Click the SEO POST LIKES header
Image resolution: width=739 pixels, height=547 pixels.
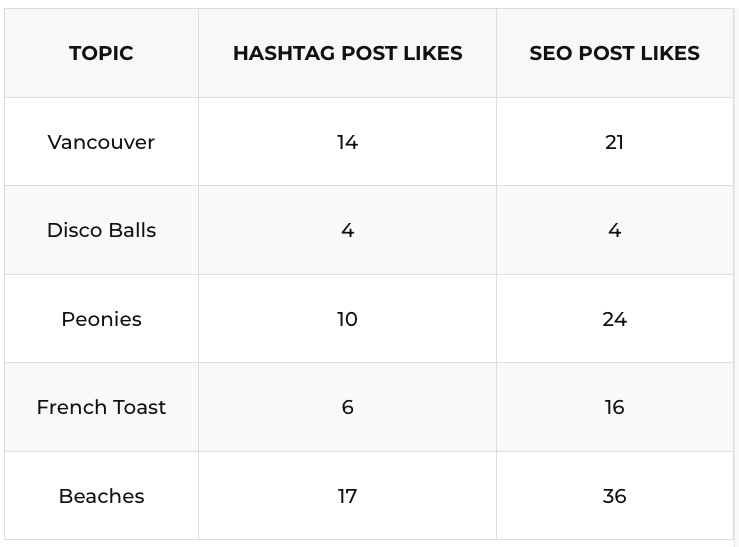click(x=615, y=53)
